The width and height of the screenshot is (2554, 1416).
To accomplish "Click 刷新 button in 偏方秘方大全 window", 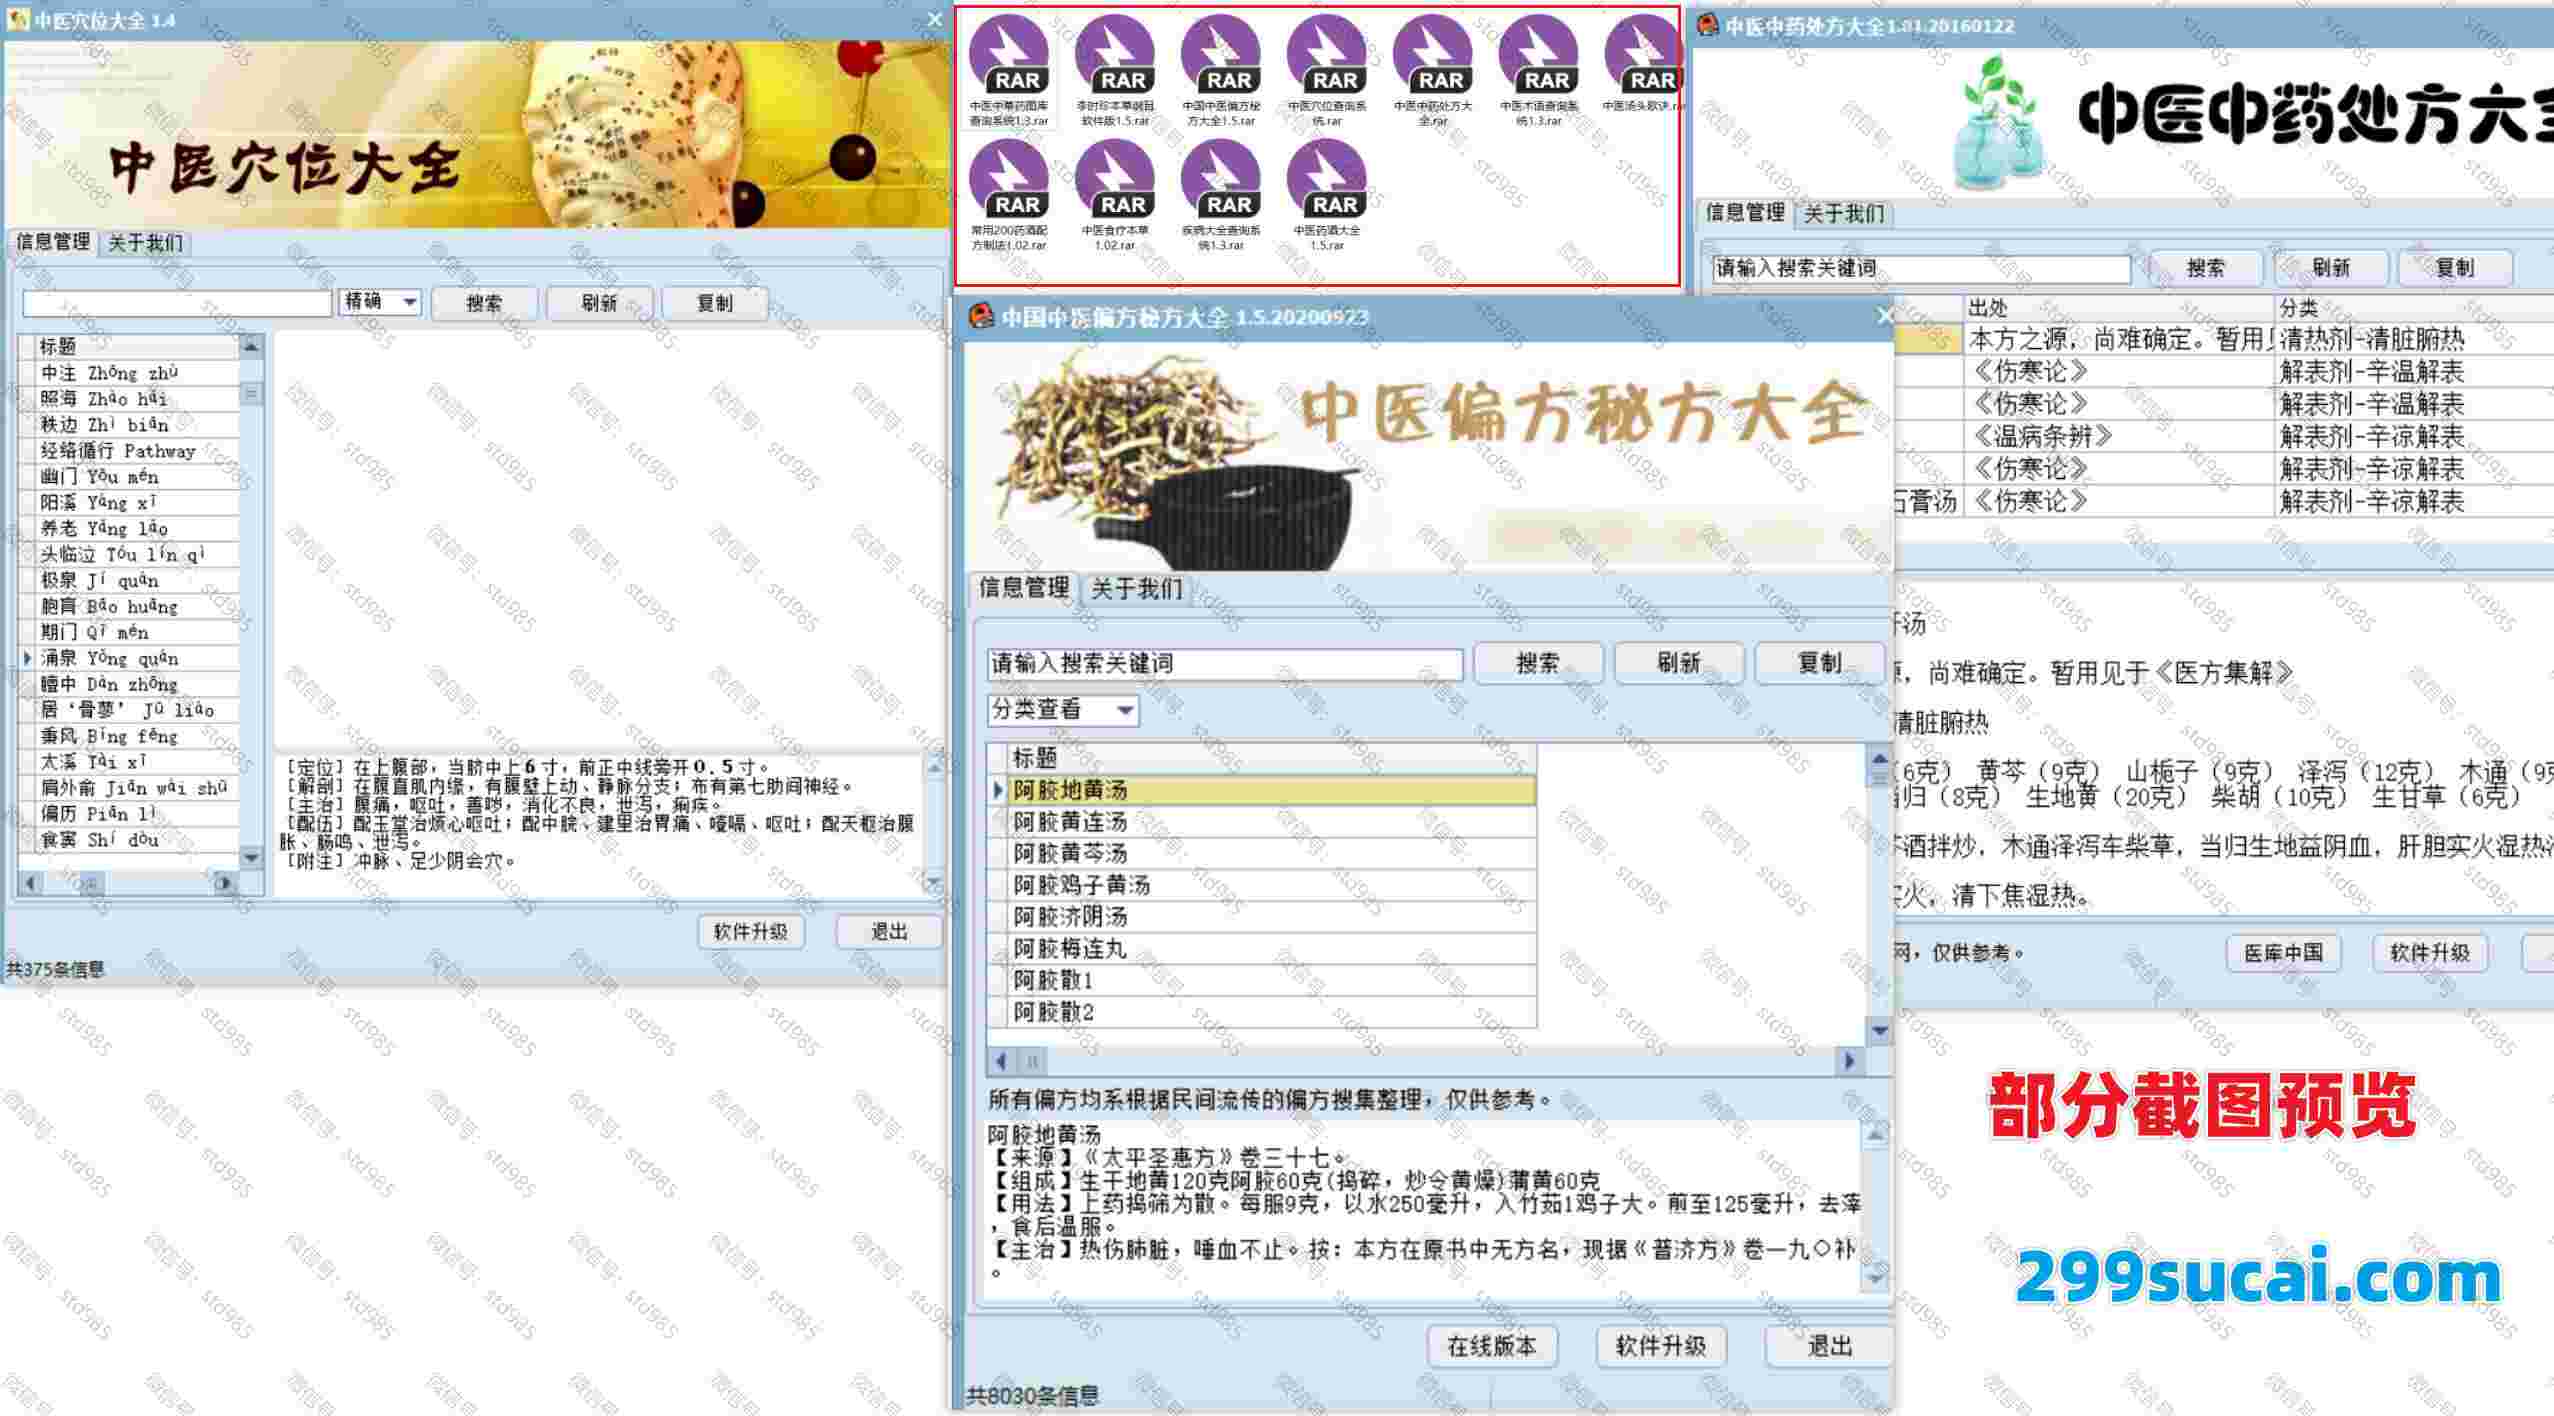I will tap(1679, 663).
